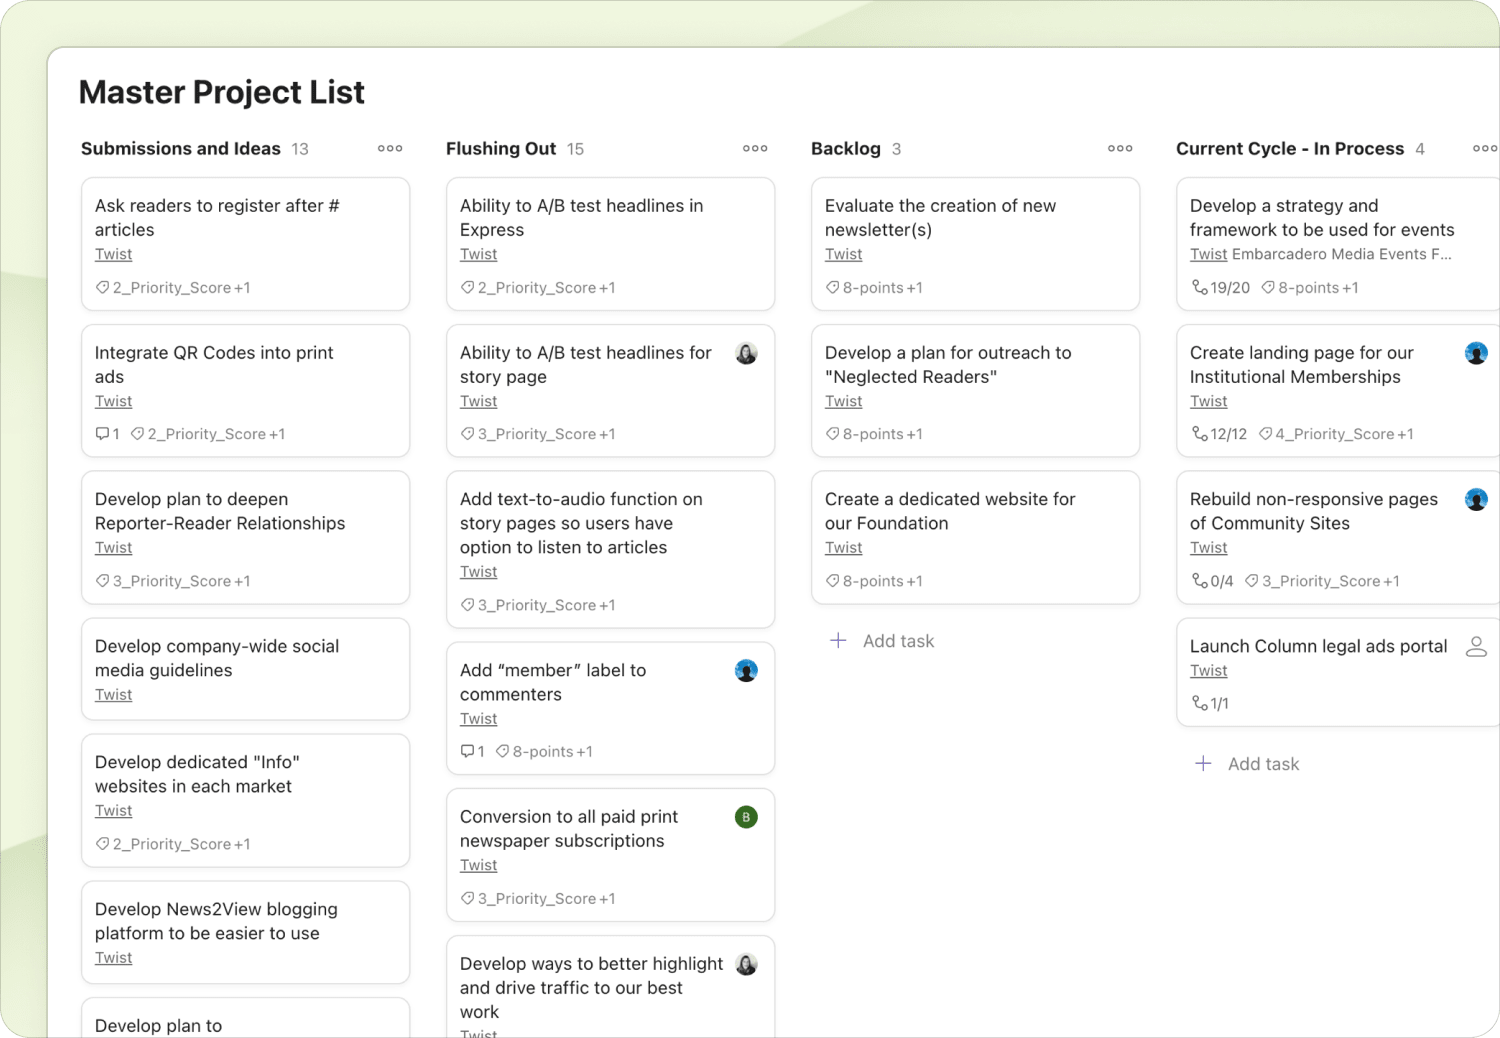Click plus icon to add Backlog task
1500x1038 pixels.
838,641
